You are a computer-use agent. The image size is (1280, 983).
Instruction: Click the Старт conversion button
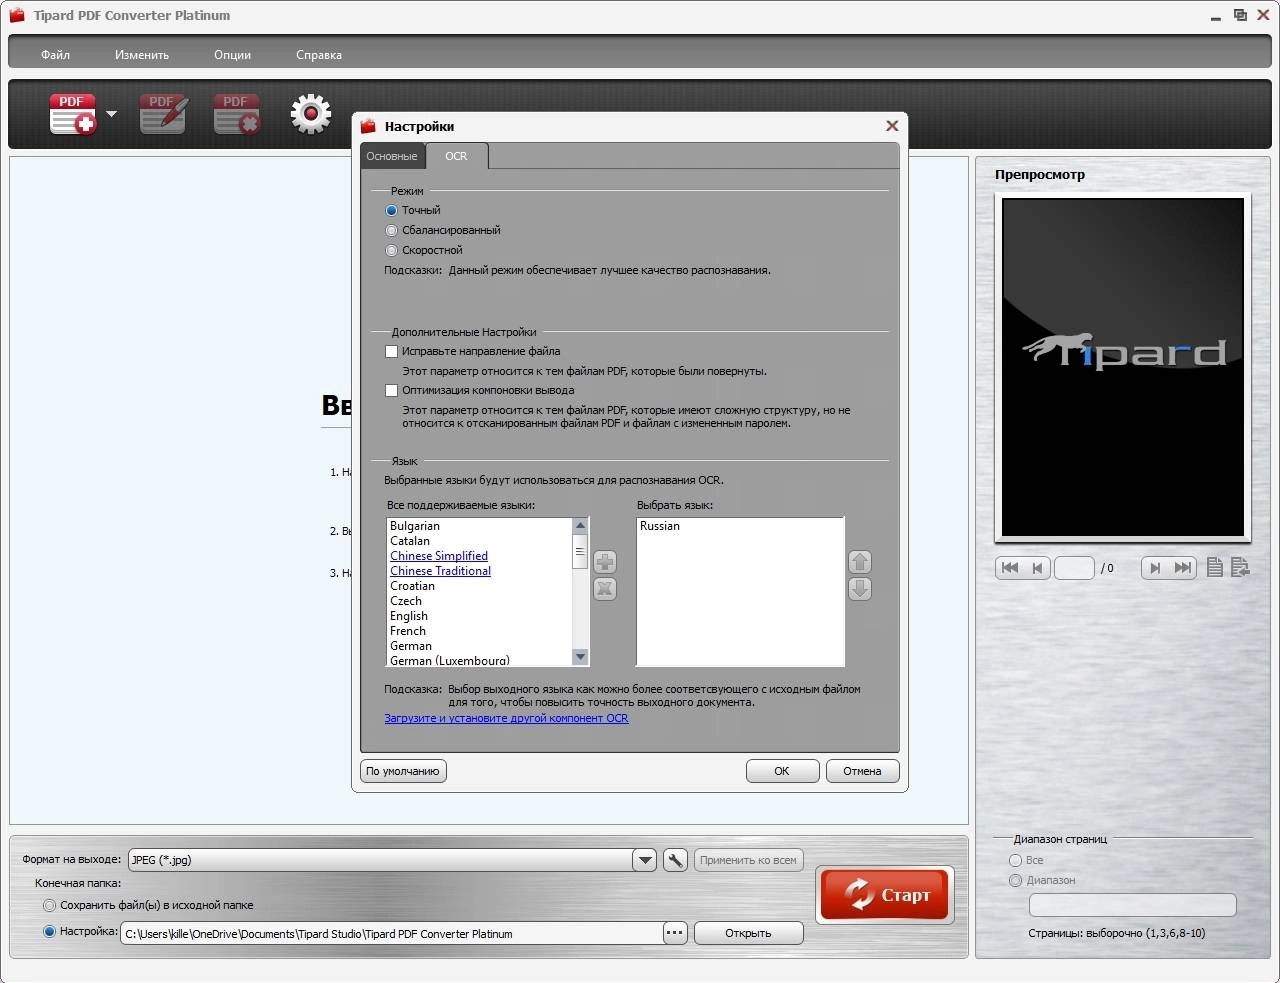886,894
